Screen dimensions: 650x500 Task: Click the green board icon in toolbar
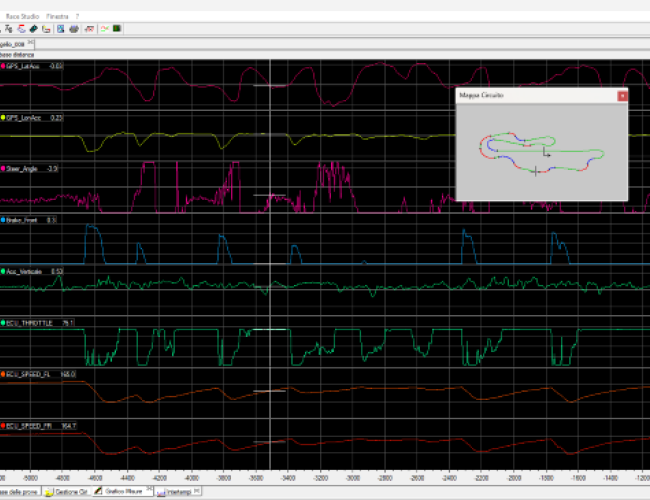[x=116, y=29]
